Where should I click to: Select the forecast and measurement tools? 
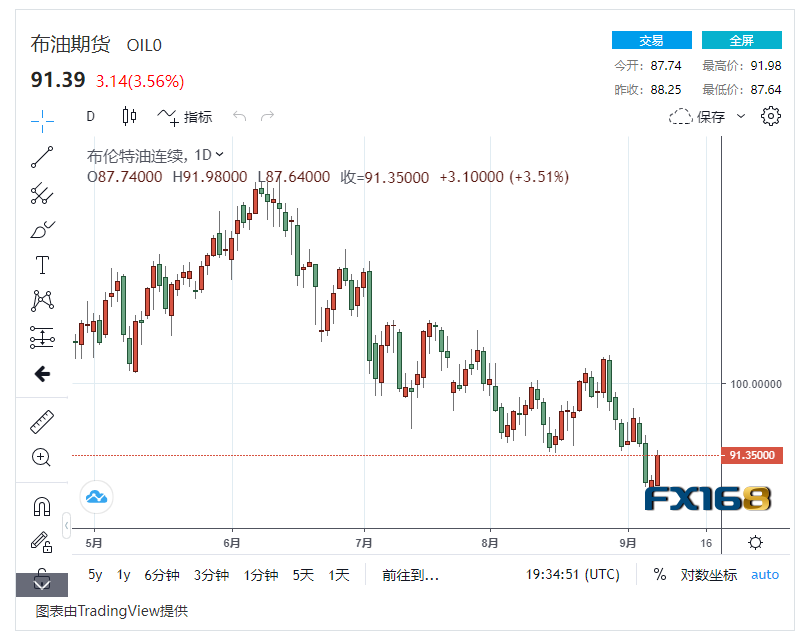42,337
